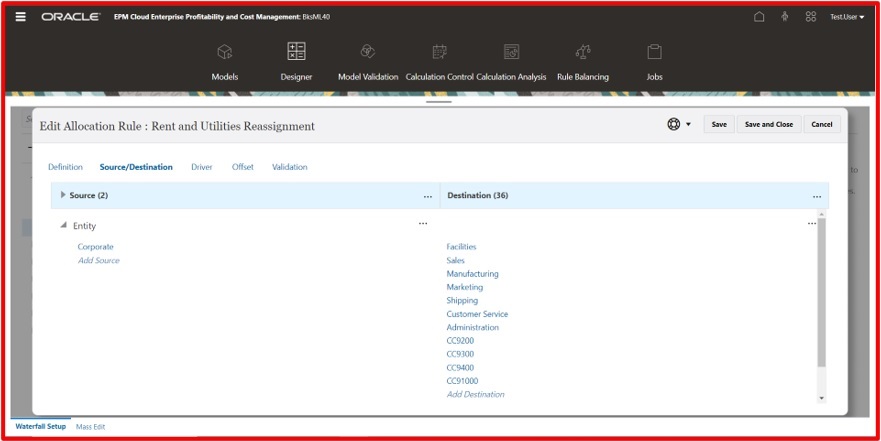Viewport: 881px width, 441px height.
Task: Click Add Destination link
Action: 475,394
